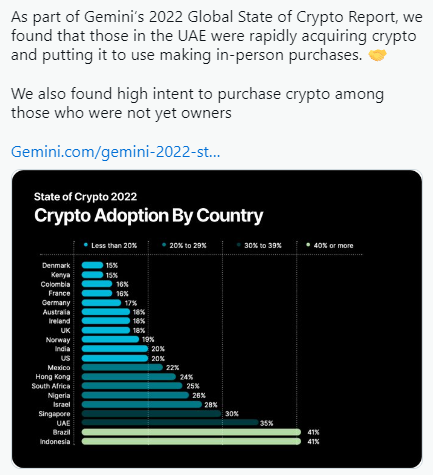The width and height of the screenshot is (433, 475).
Task: Click the Mexico 22% bar
Action: (122, 367)
